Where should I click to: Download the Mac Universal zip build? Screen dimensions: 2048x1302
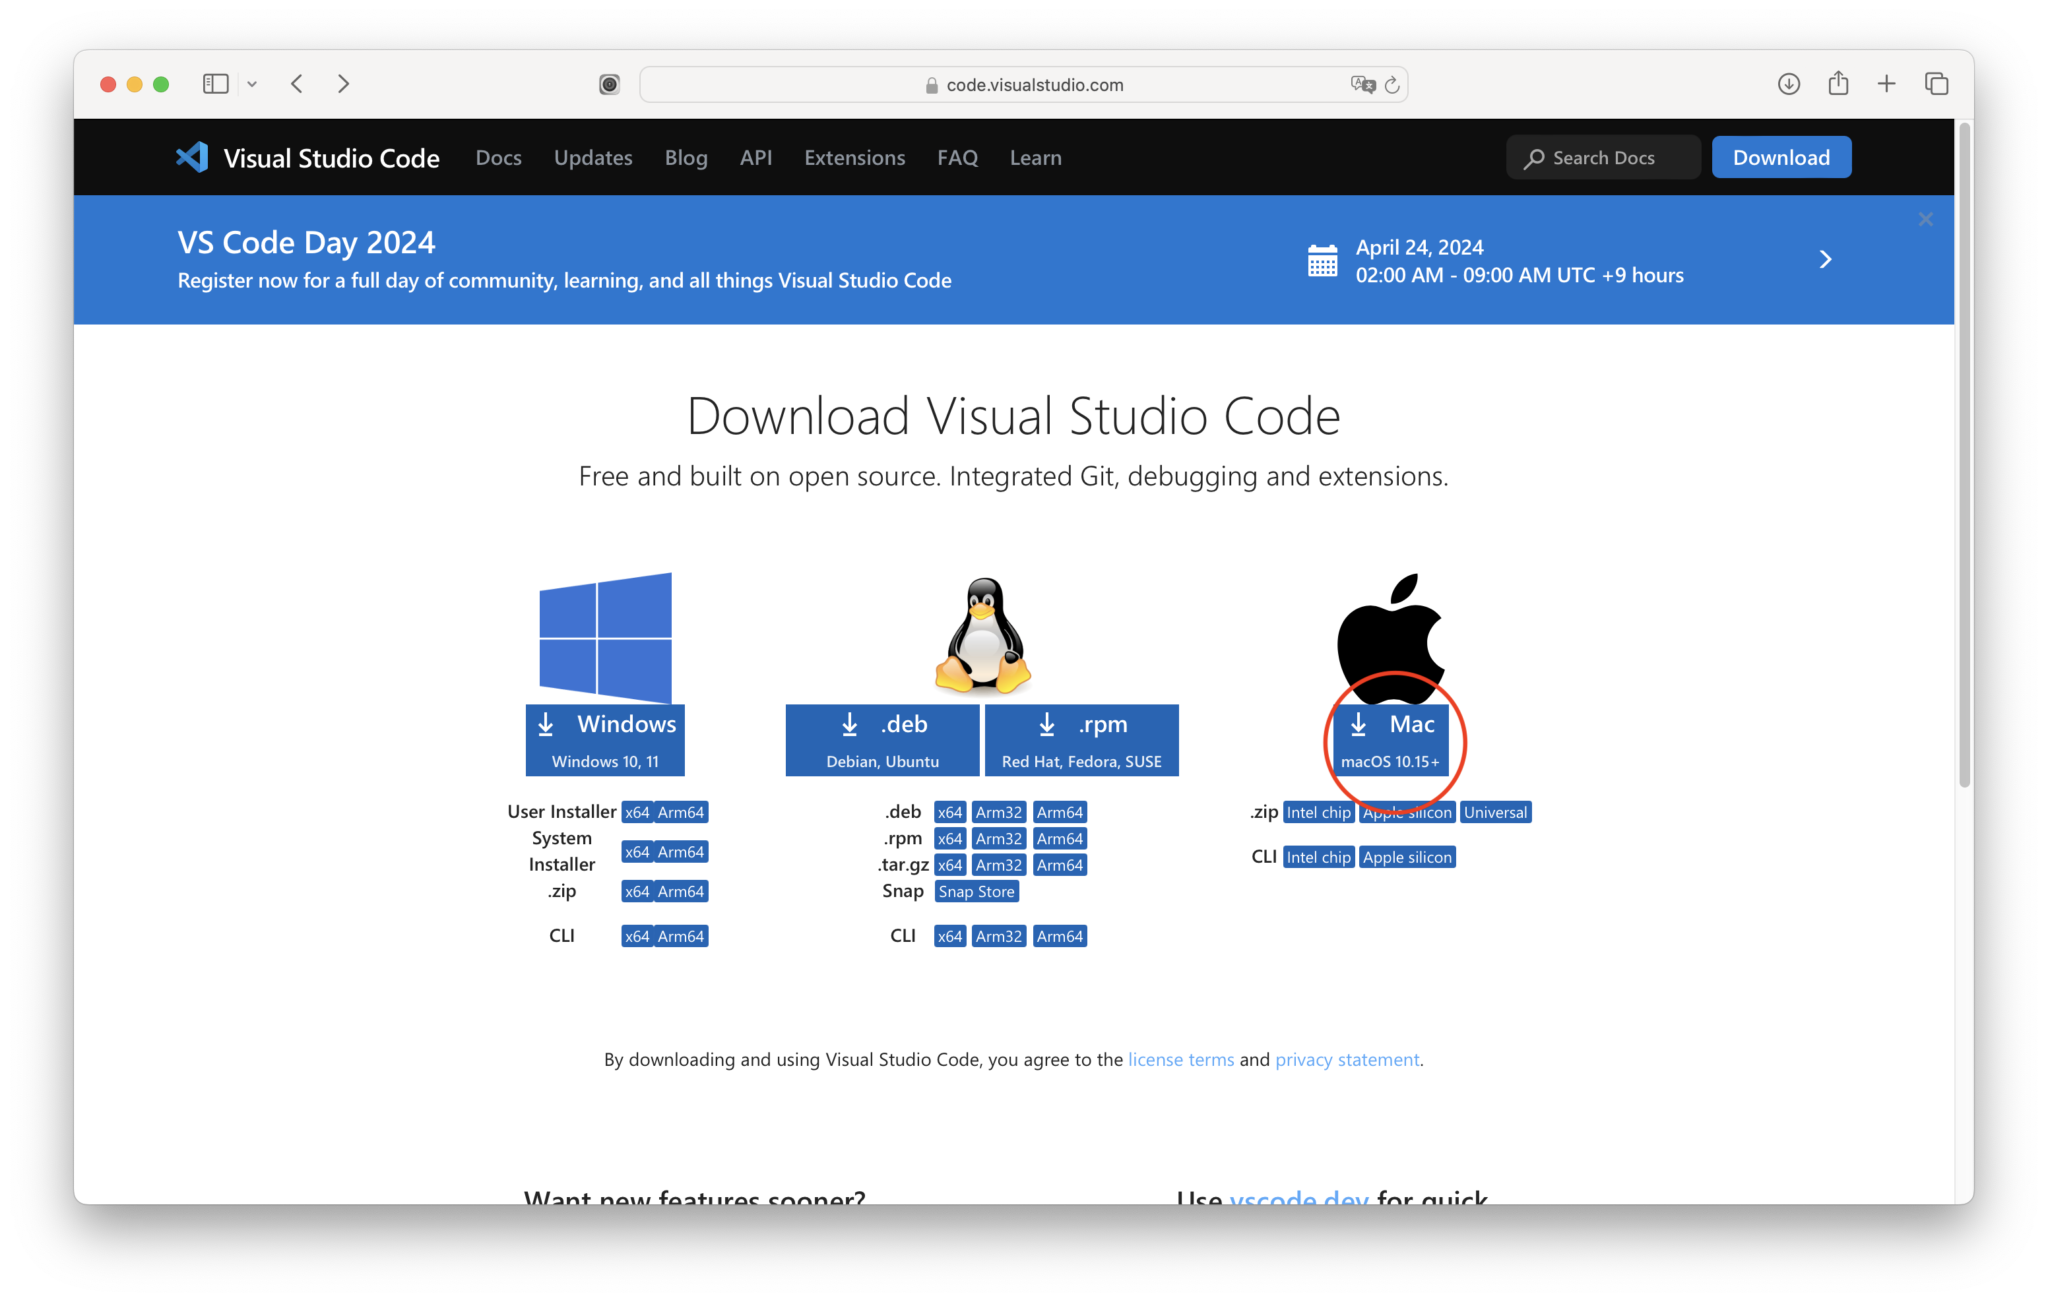click(1495, 812)
